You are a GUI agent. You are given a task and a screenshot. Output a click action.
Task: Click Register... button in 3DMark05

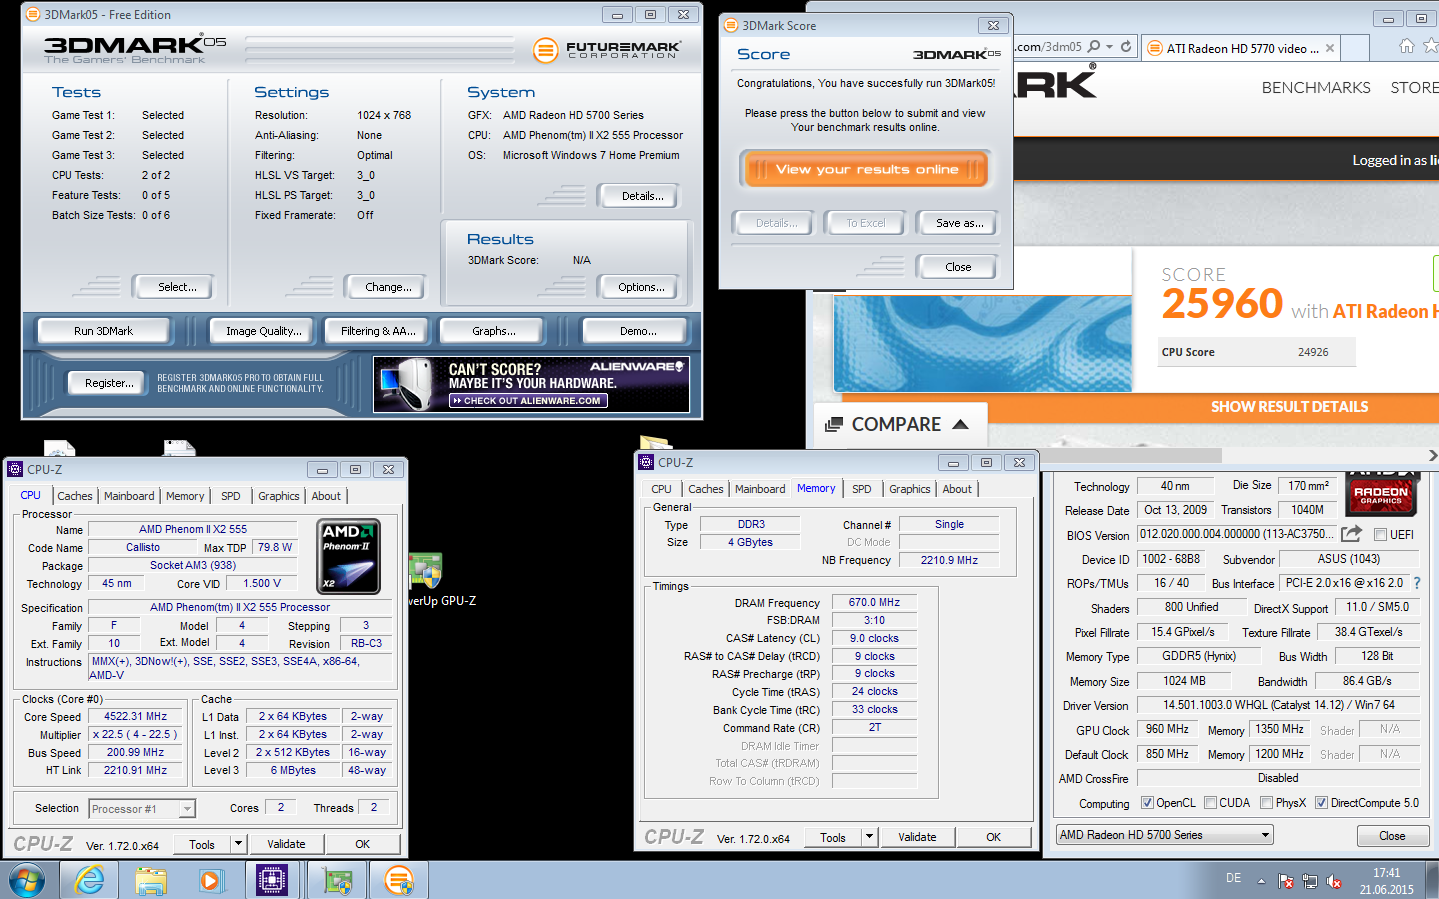(109, 383)
